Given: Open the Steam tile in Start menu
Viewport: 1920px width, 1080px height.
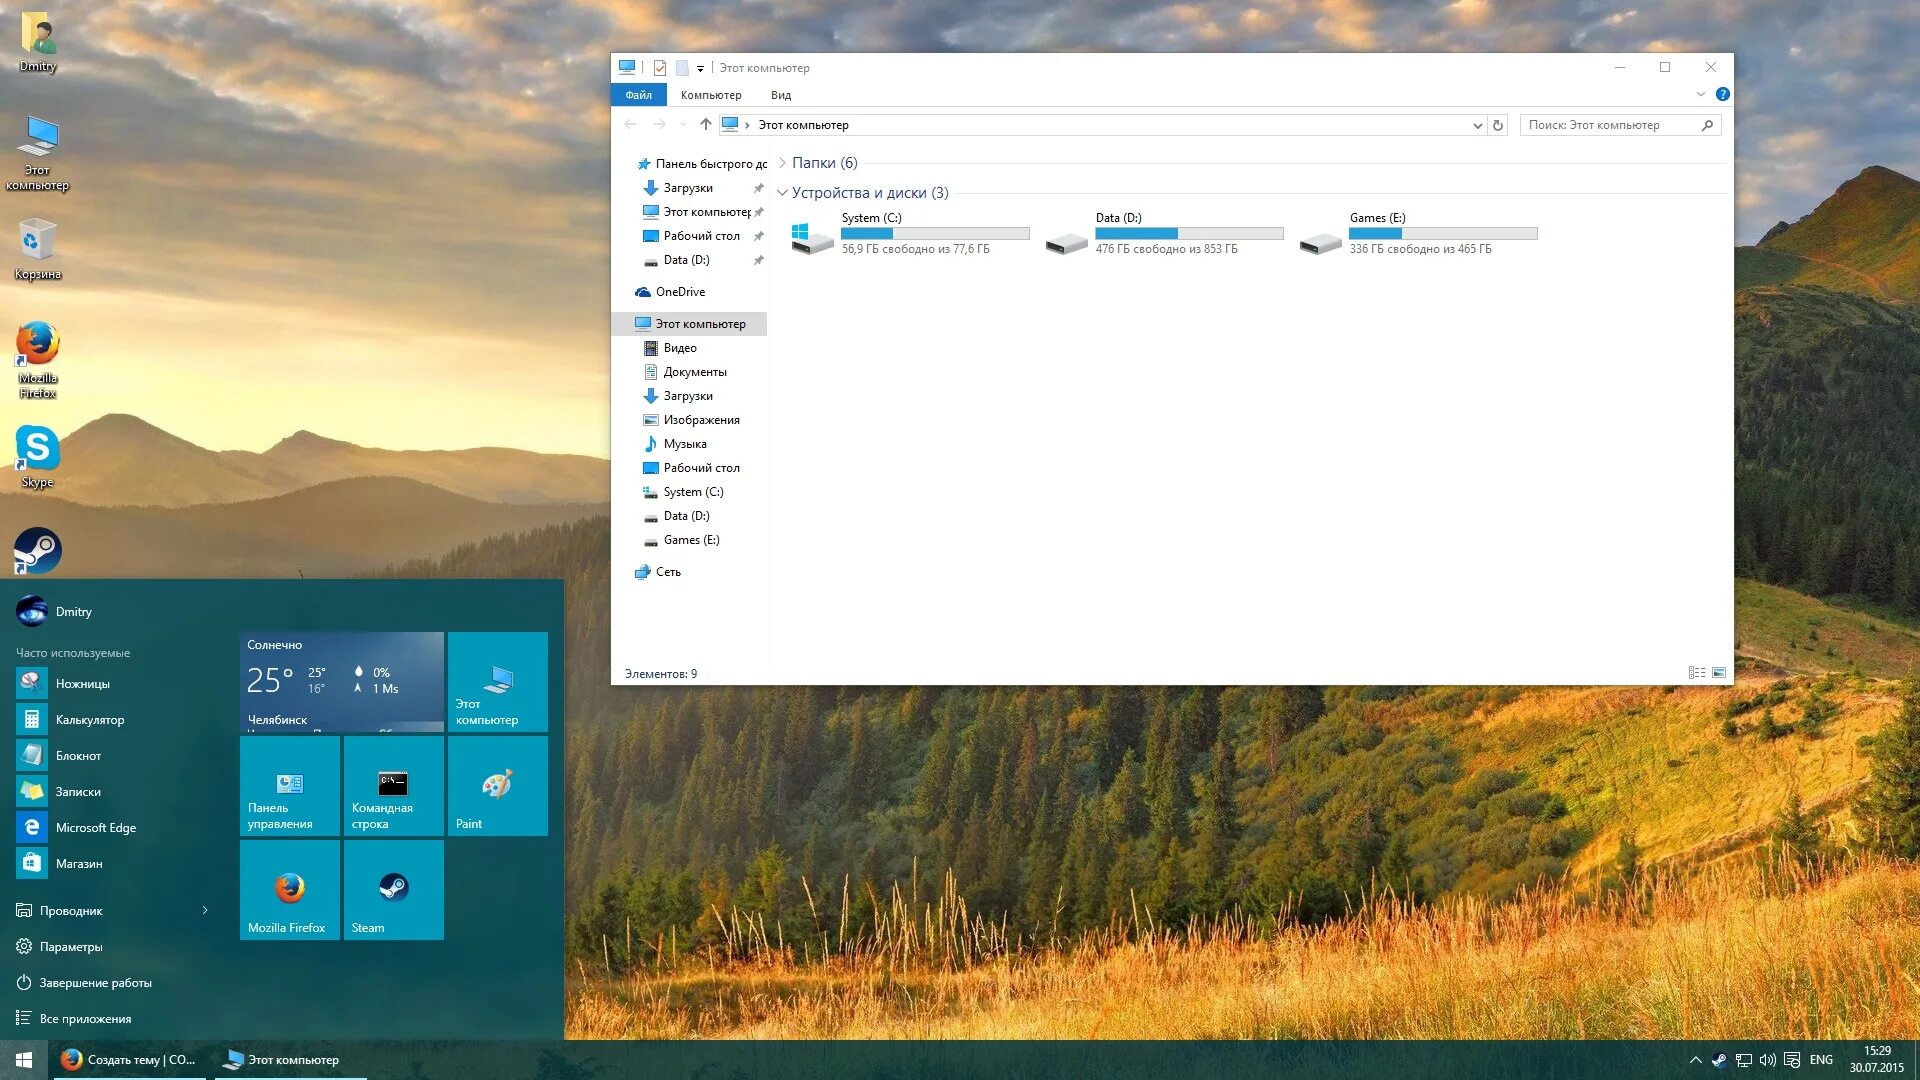Looking at the screenshot, I should coord(393,889).
